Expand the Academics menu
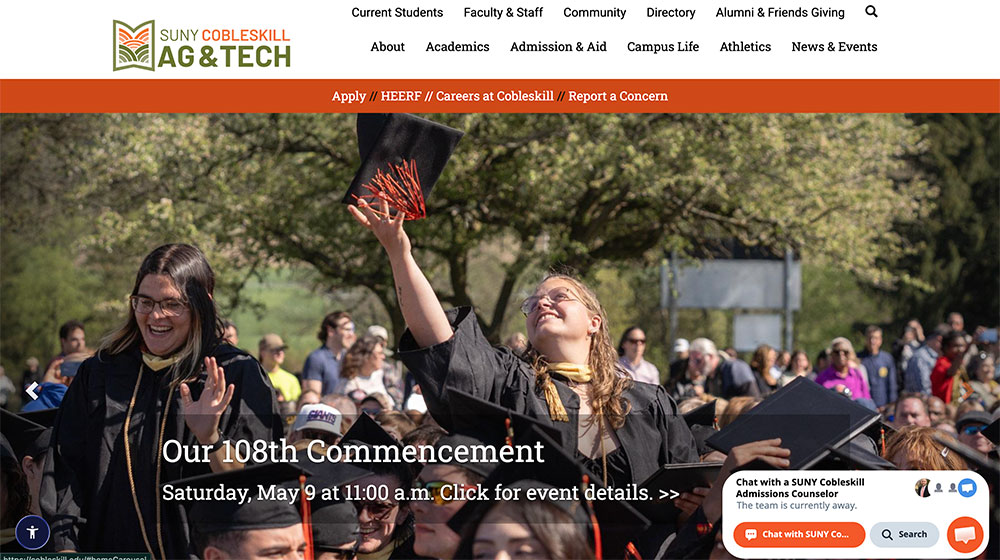Image resolution: width=1000 pixels, height=560 pixels. point(457,47)
